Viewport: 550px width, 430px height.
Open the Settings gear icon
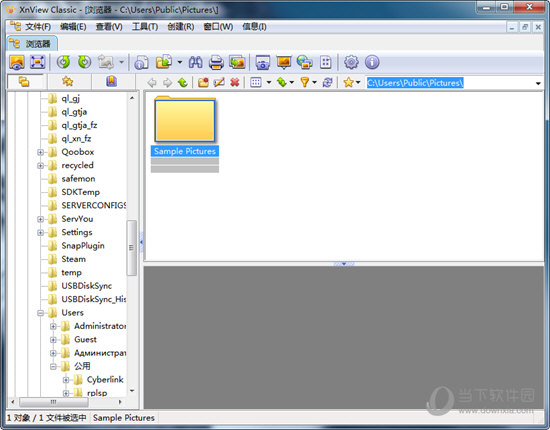click(x=351, y=62)
